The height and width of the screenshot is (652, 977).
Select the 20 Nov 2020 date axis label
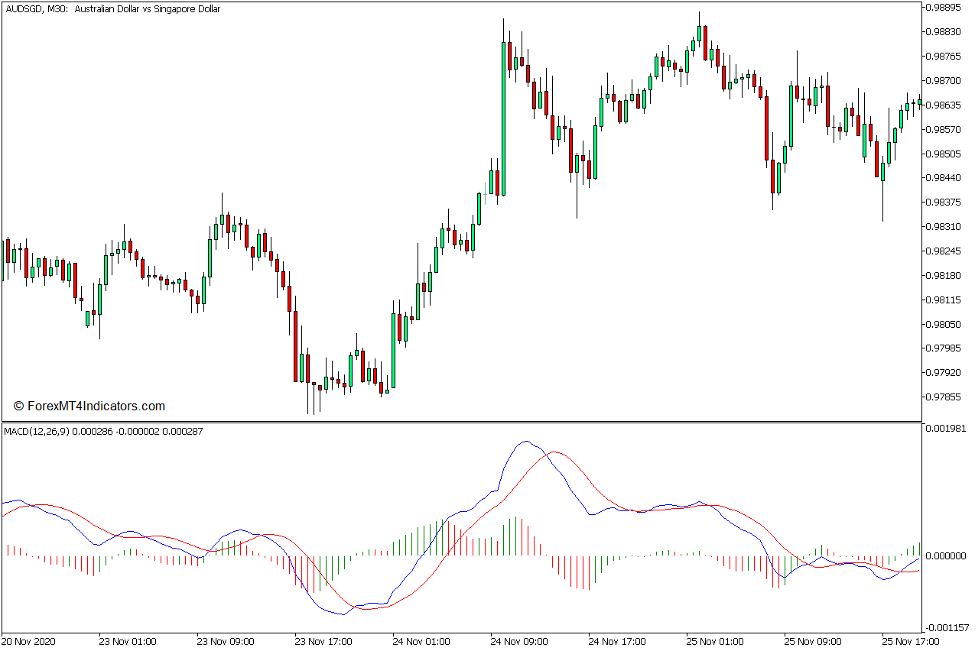(33, 641)
